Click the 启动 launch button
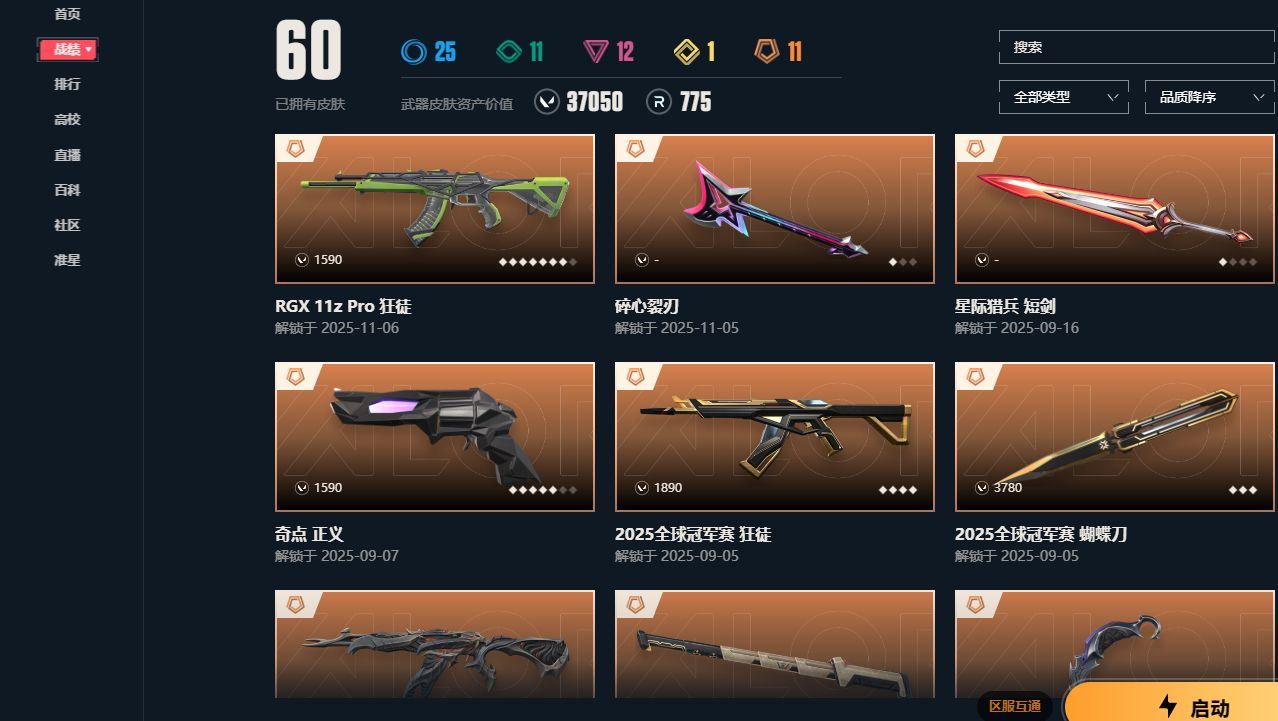The image size is (1278, 721). [1172, 705]
